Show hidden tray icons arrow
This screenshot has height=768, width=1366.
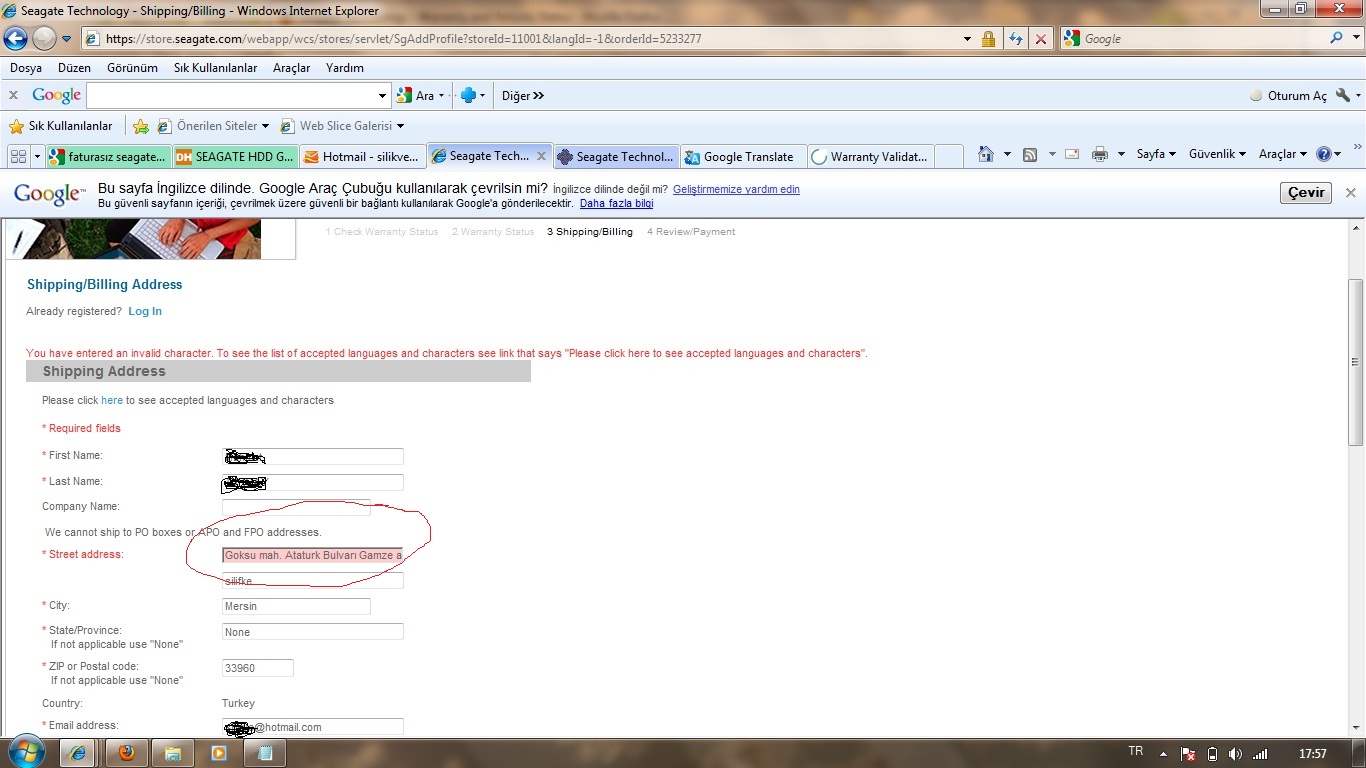[x=1163, y=754]
